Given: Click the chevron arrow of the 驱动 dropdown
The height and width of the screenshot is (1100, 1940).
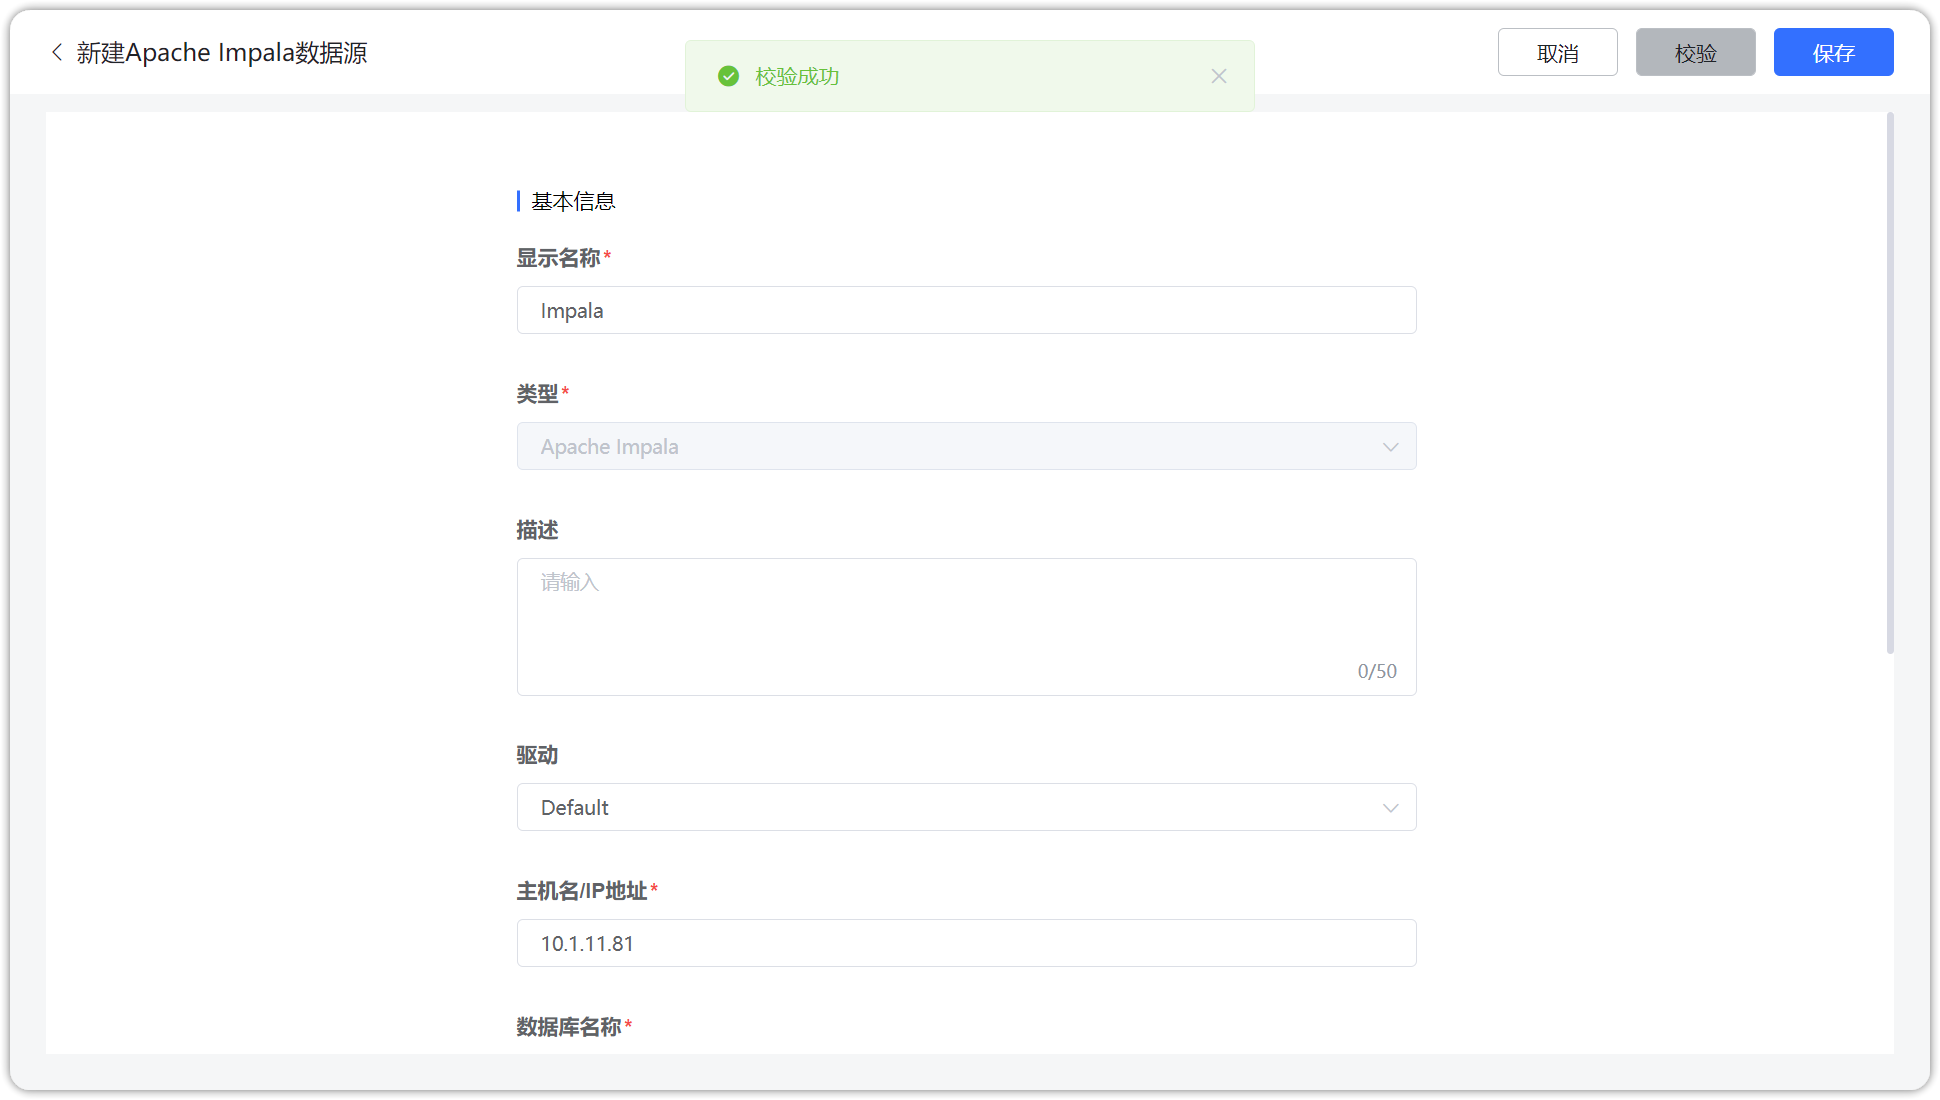Looking at the screenshot, I should [1390, 808].
